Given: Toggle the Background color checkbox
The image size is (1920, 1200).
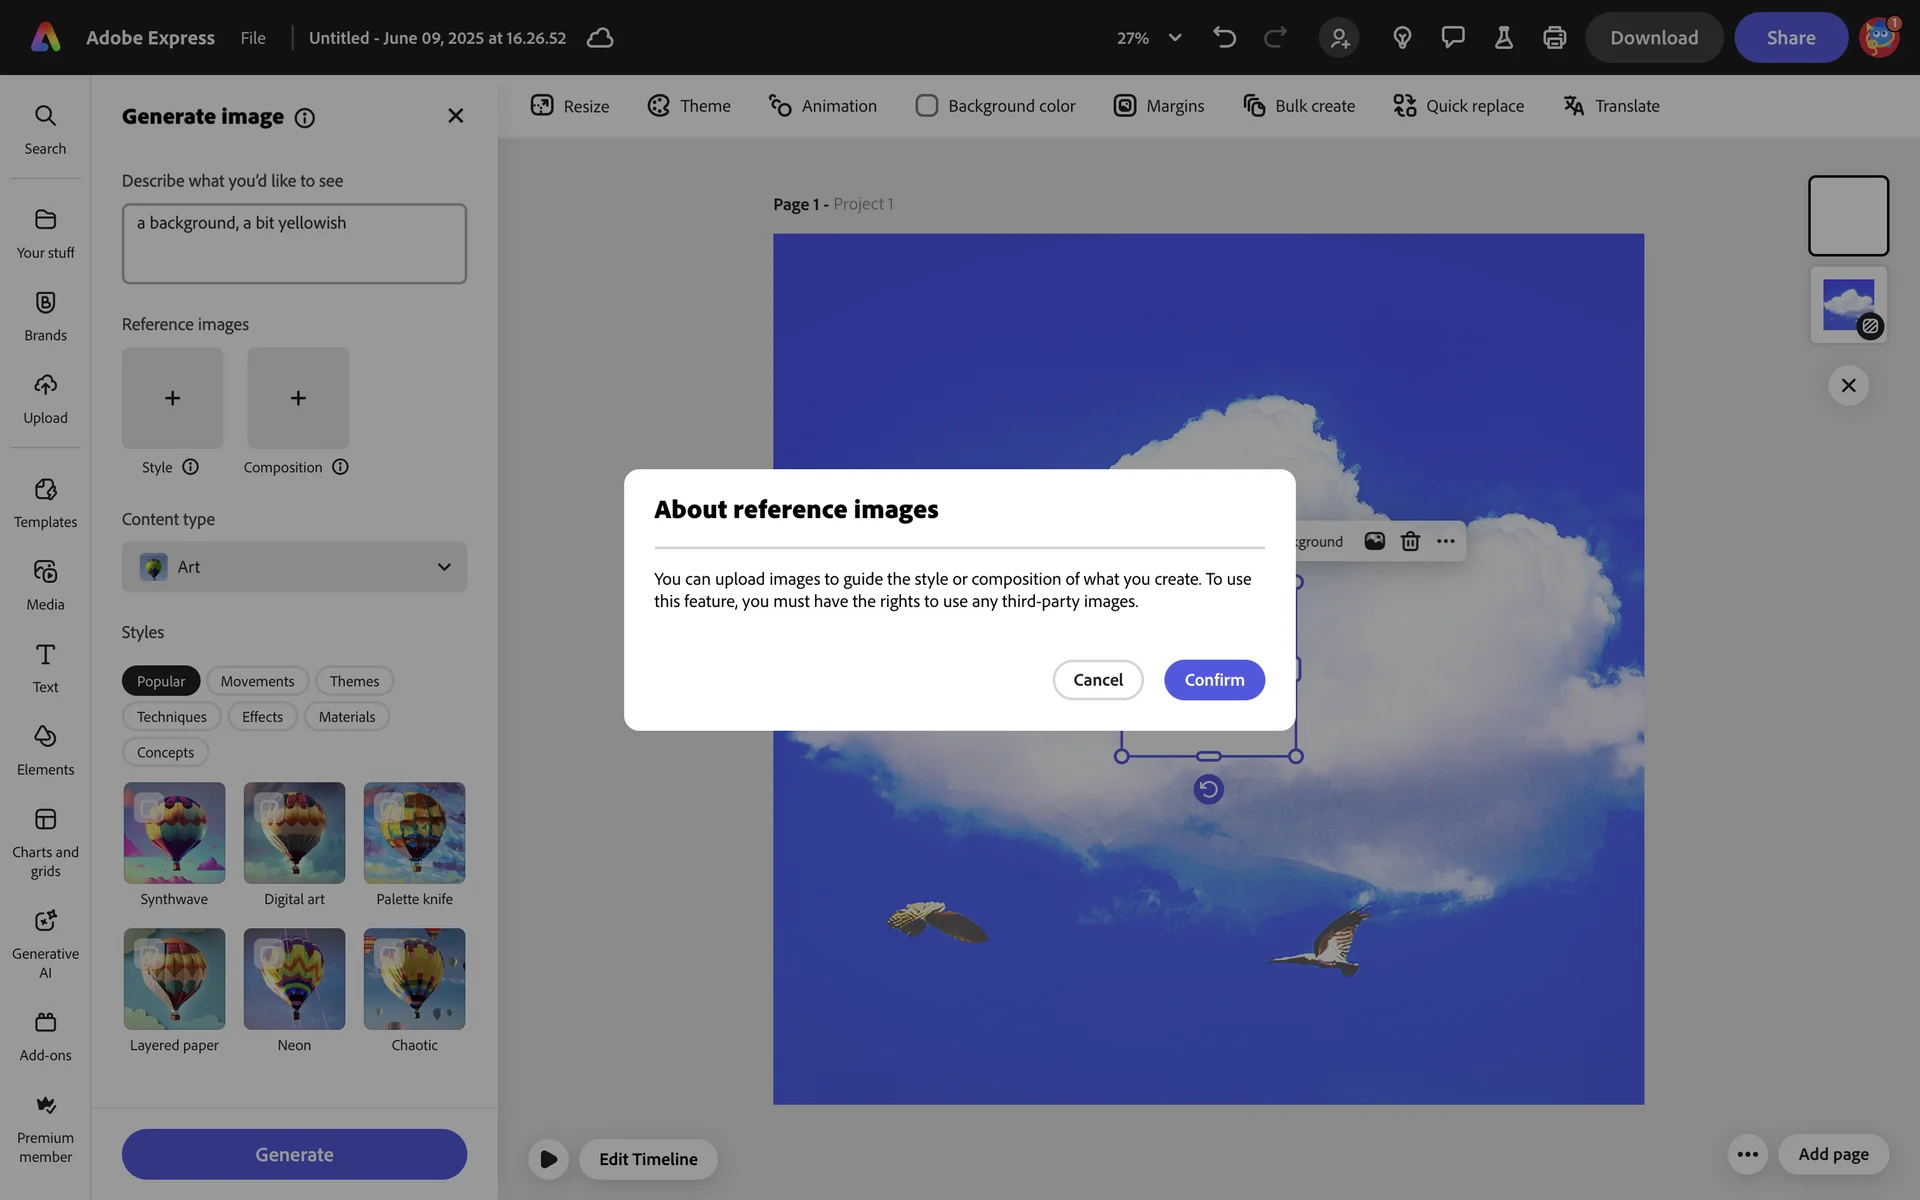Looking at the screenshot, I should (x=926, y=106).
